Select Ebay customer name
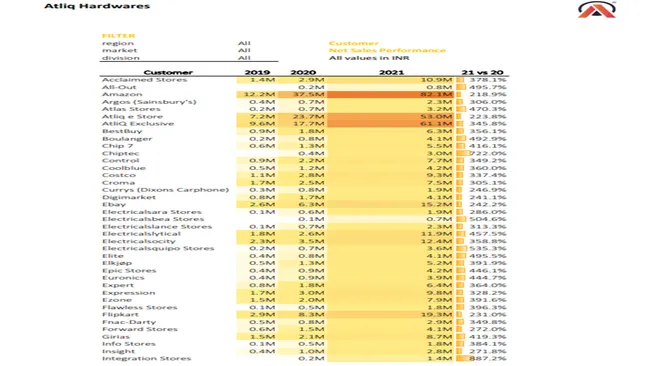 114,204
